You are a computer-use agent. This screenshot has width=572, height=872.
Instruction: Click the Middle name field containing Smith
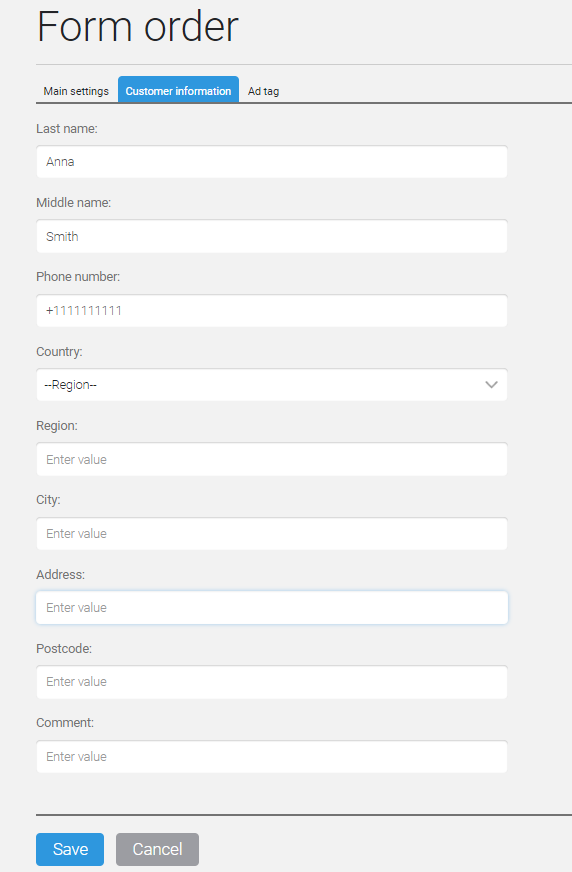(x=272, y=236)
